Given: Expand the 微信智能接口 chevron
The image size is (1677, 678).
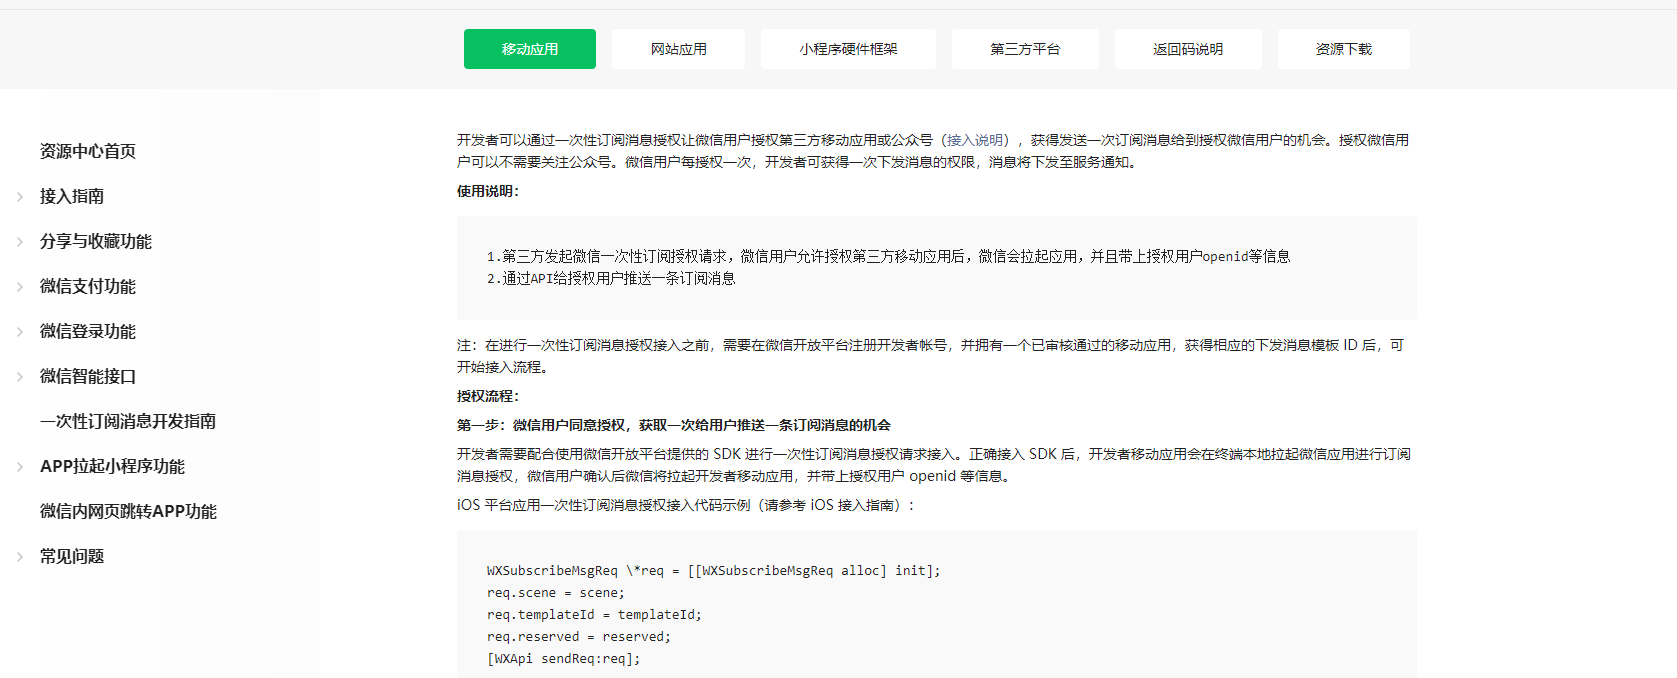Looking at the screenshot, I should [x=20, y=377].
